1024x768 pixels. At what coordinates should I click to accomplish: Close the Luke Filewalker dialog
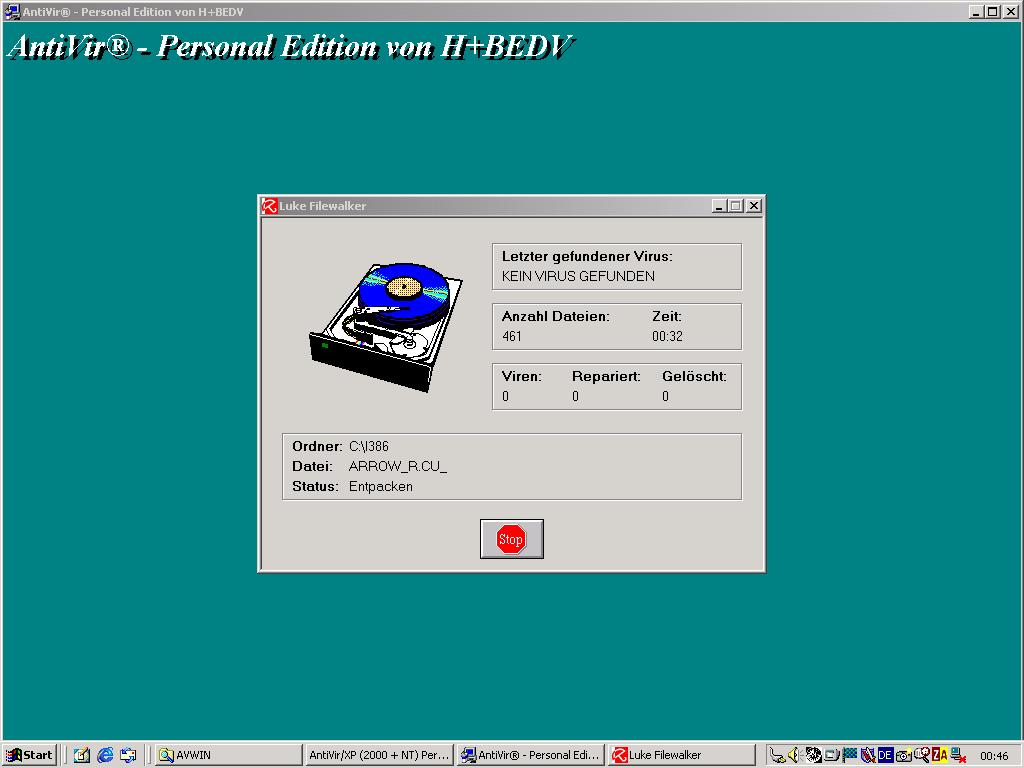(x=754, y=206)
